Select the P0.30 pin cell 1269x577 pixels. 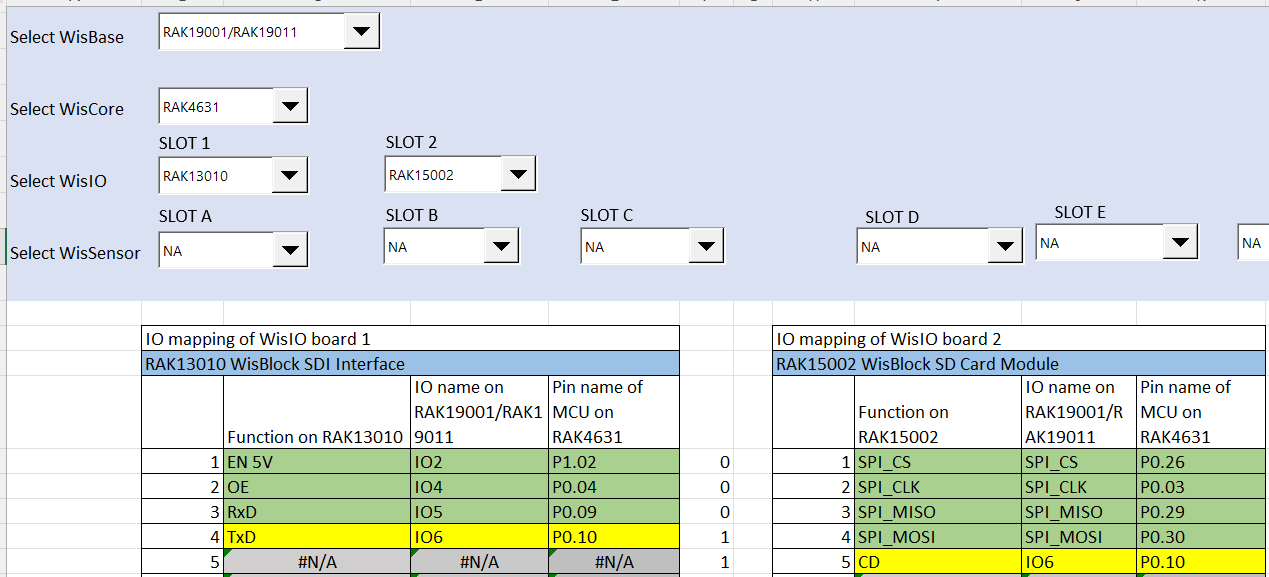pyautogui.click(x=1202, y=537)
